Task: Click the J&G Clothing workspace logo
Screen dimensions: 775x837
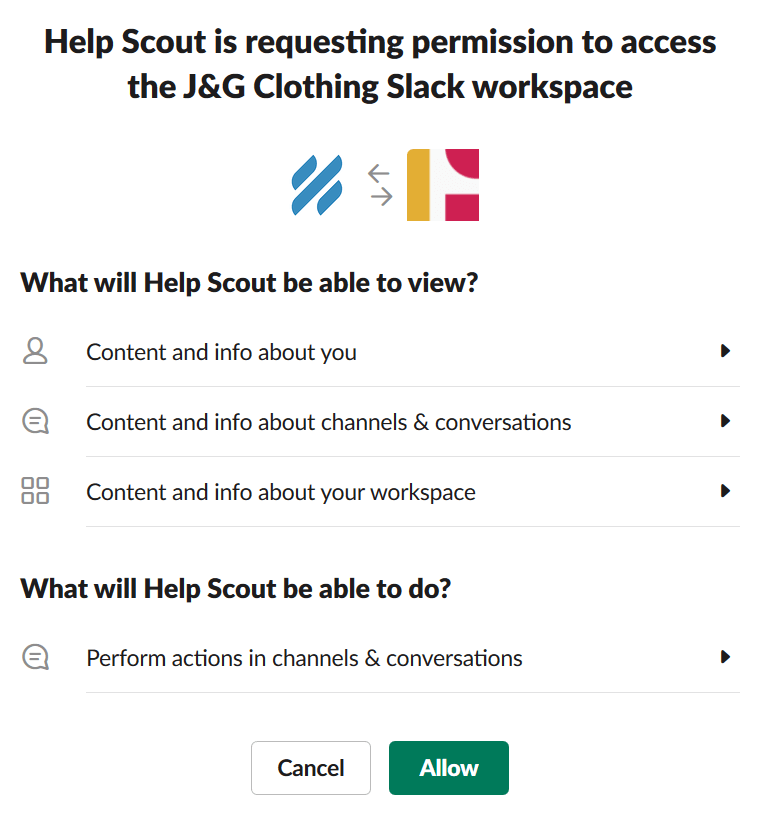Action: click(443, 185)
